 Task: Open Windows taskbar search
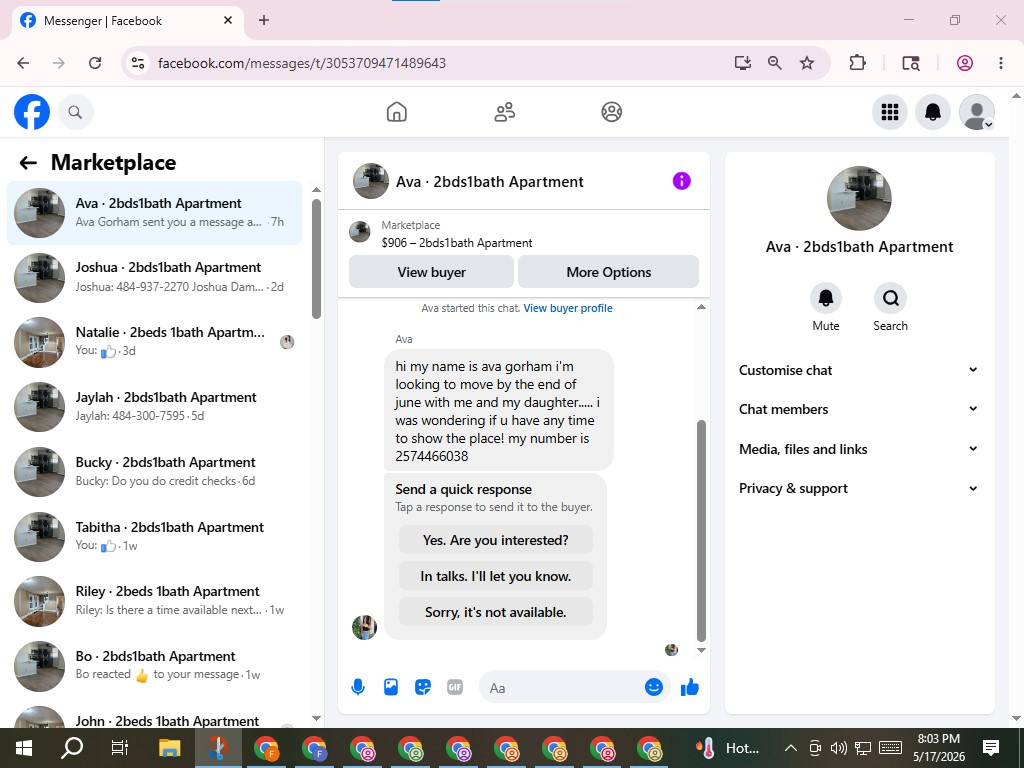[72, 748]
